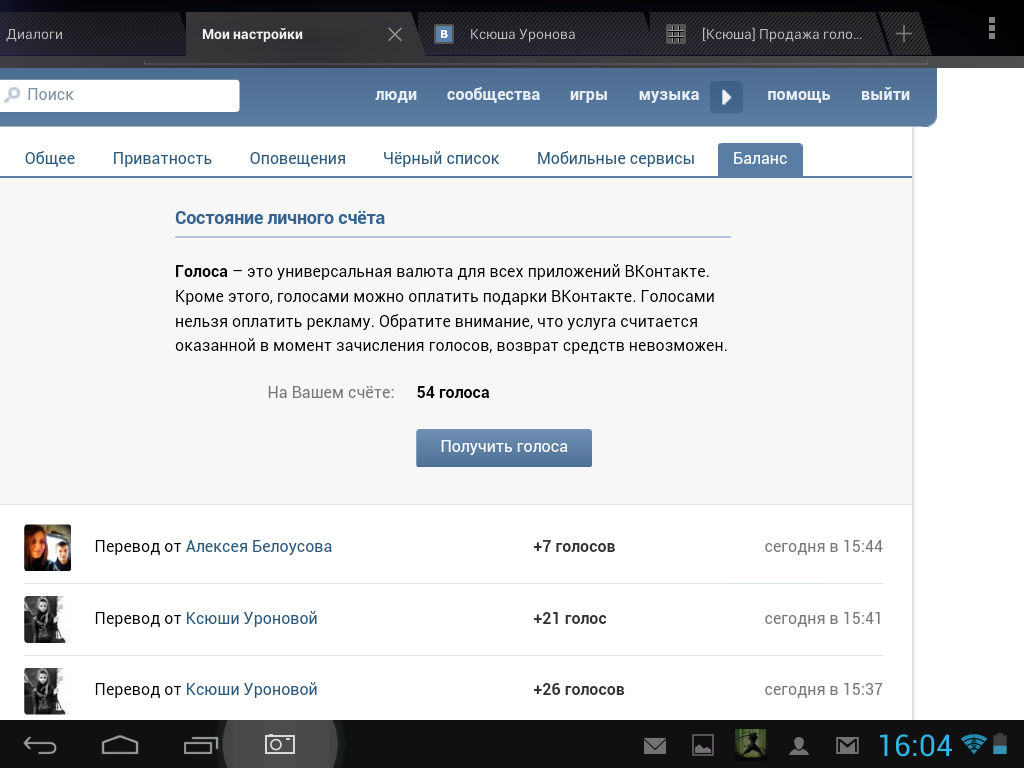
Task: Click the 16:04 system clock
Action: tap(915, 746)
